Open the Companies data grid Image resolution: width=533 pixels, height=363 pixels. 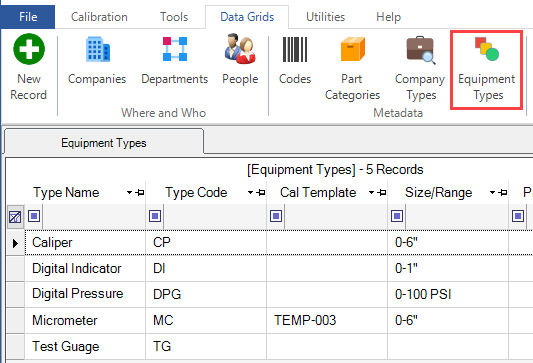tap(97, 60)
